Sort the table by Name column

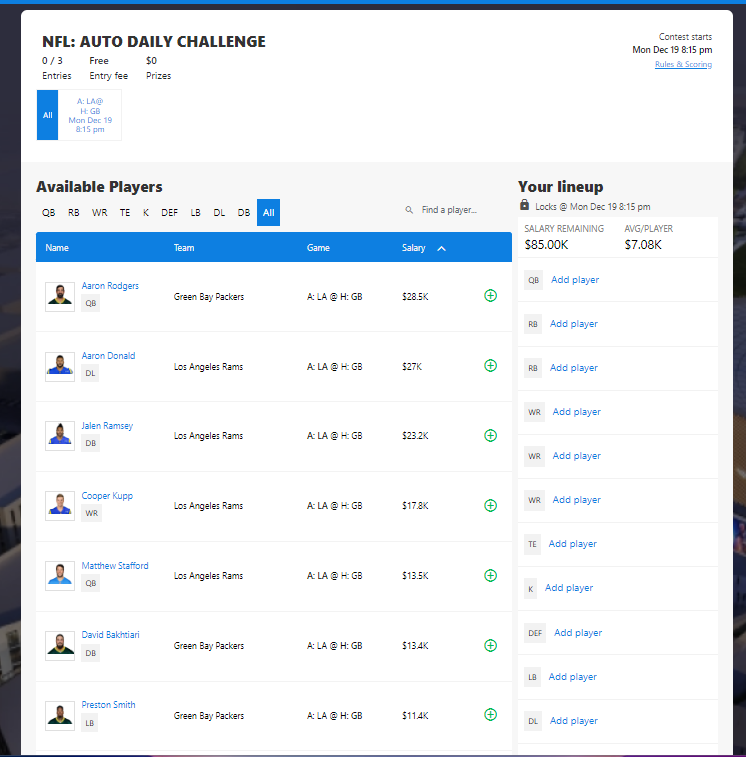click(x=57, y=248)
